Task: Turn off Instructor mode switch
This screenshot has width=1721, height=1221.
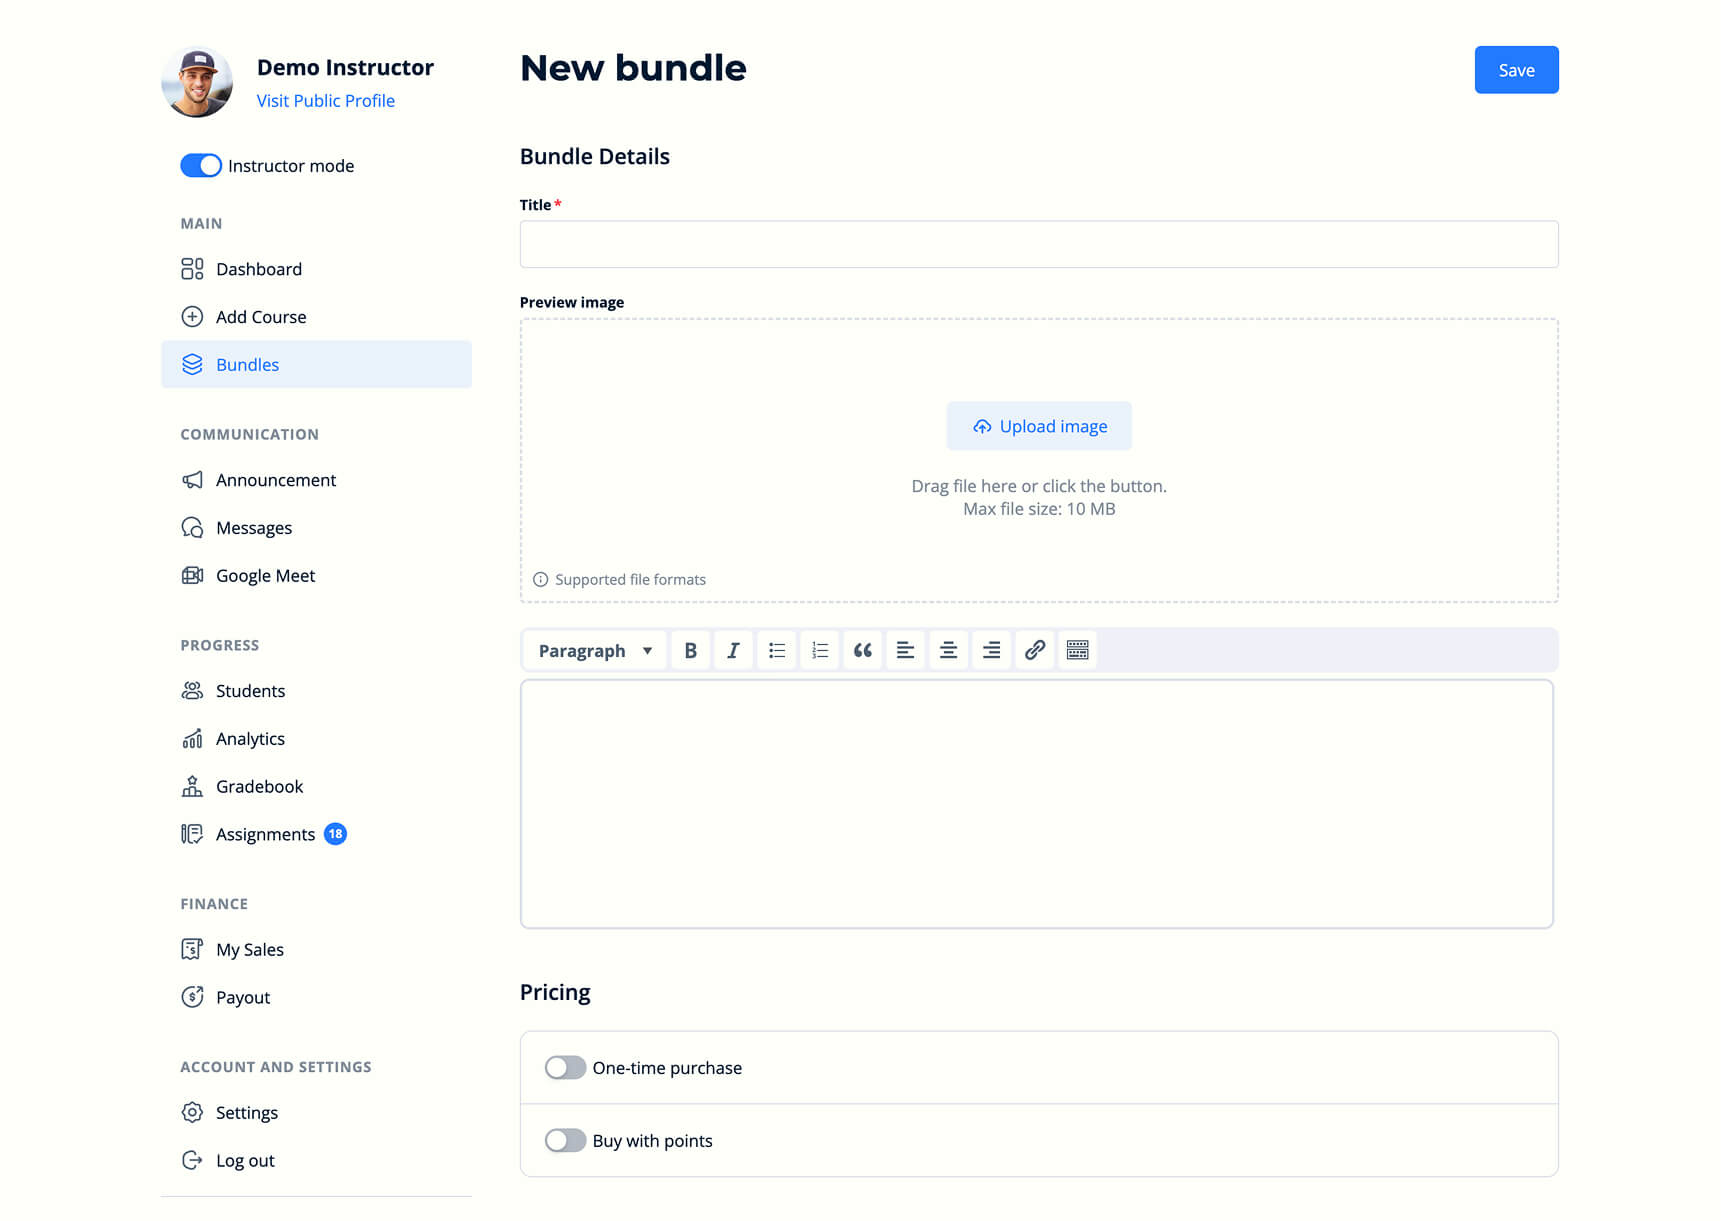Action: [x=201, y=166]
